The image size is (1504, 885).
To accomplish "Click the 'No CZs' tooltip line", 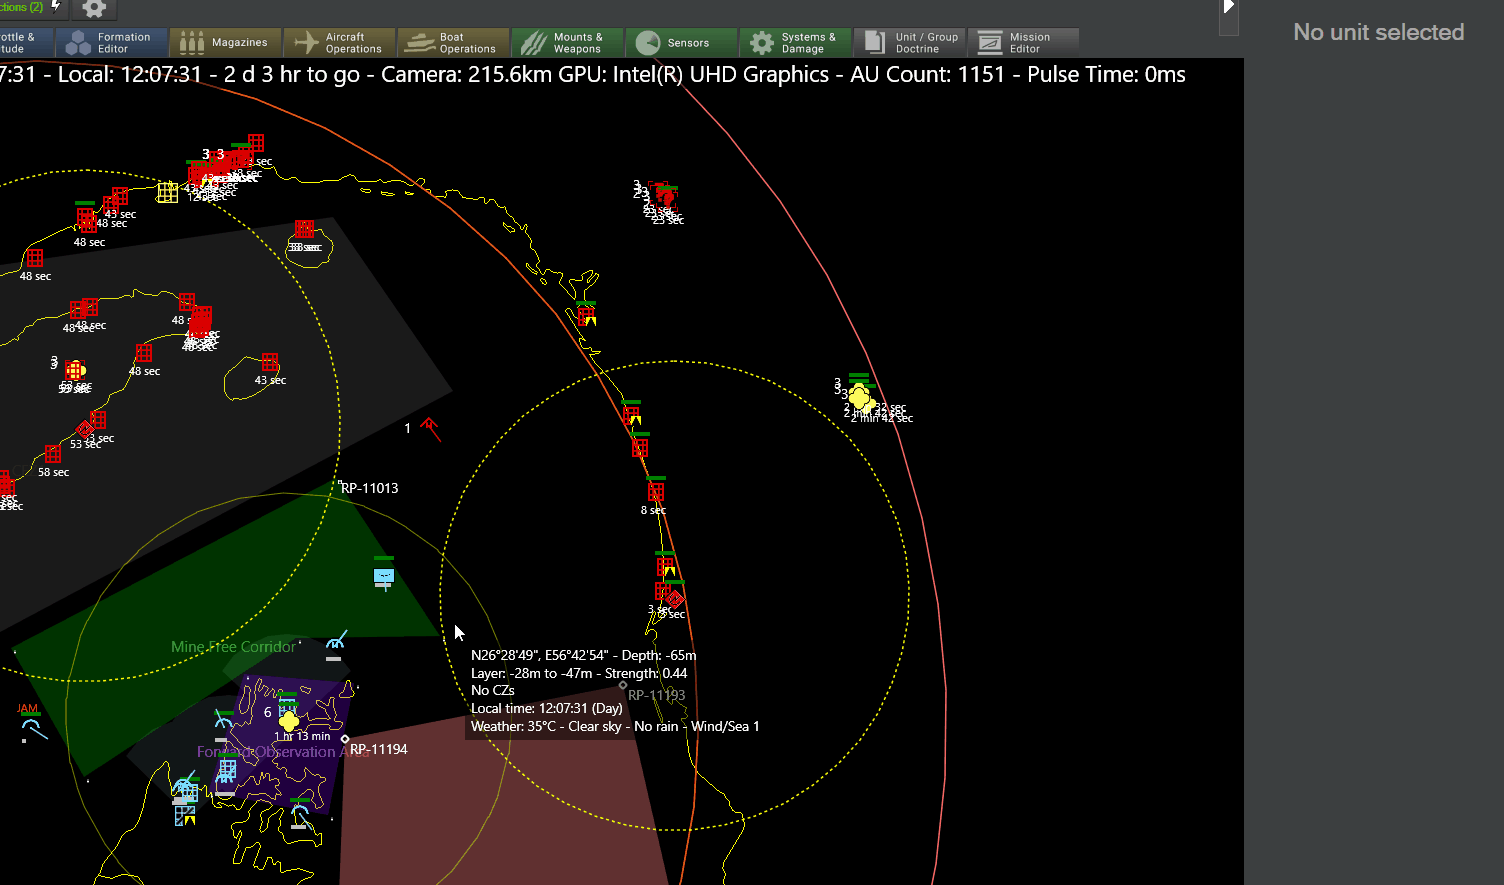I will click(493, 690).
